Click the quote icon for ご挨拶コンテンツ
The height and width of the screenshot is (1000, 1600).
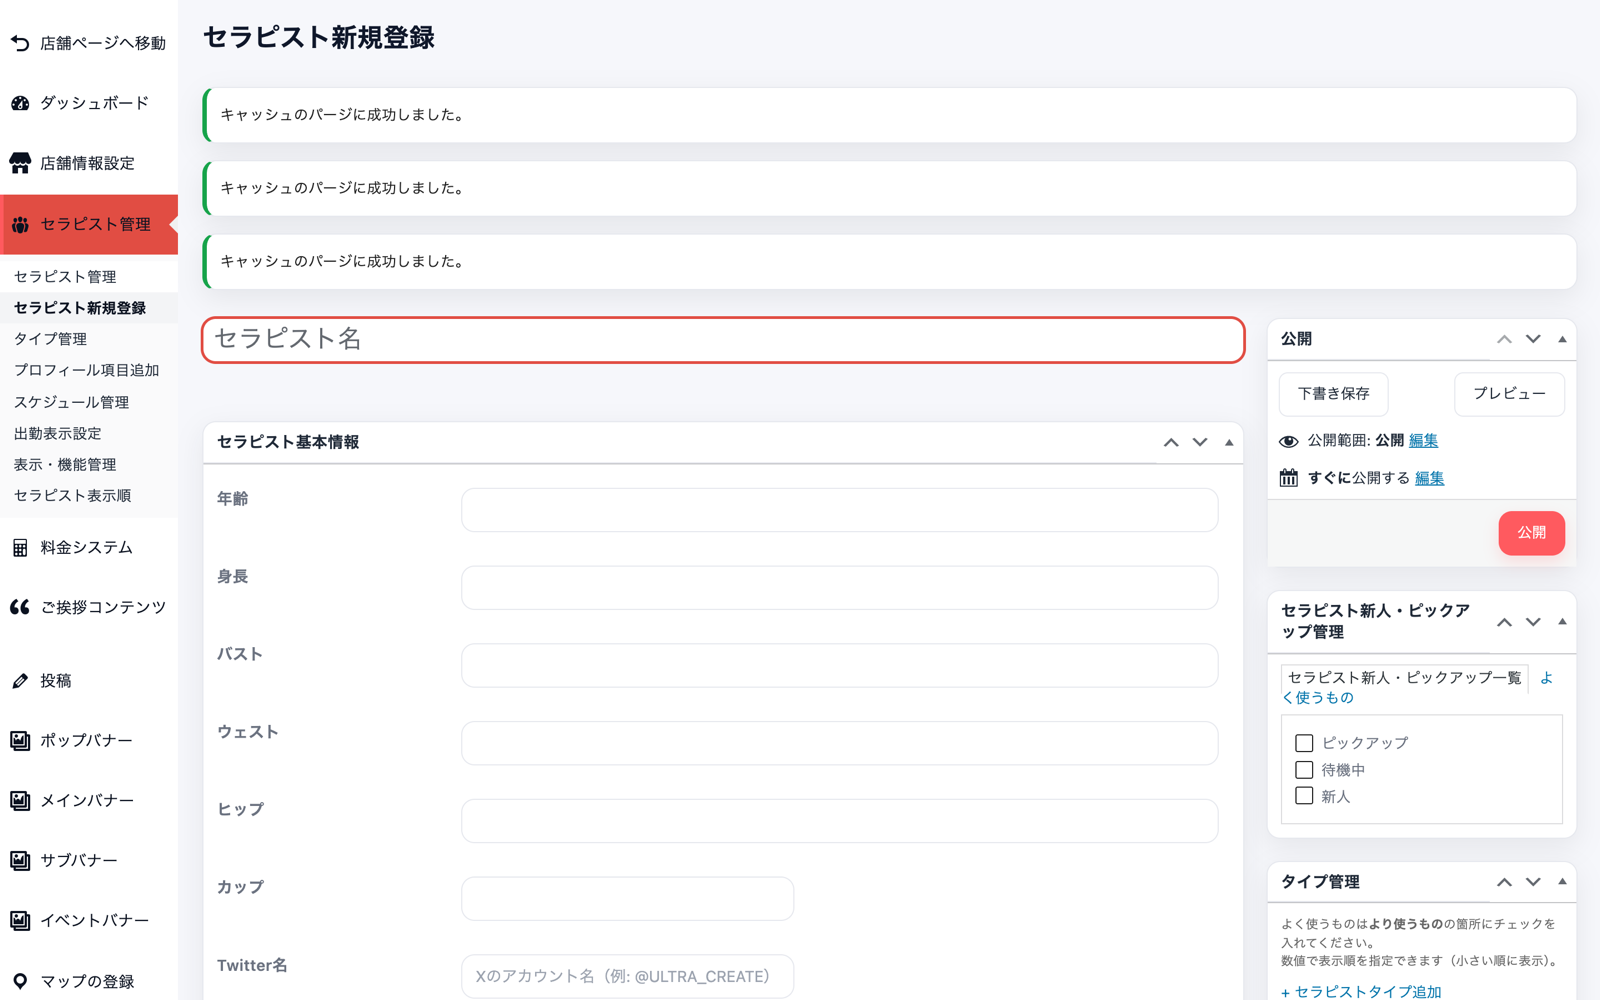pyautogui.click(x=20, y=607)
